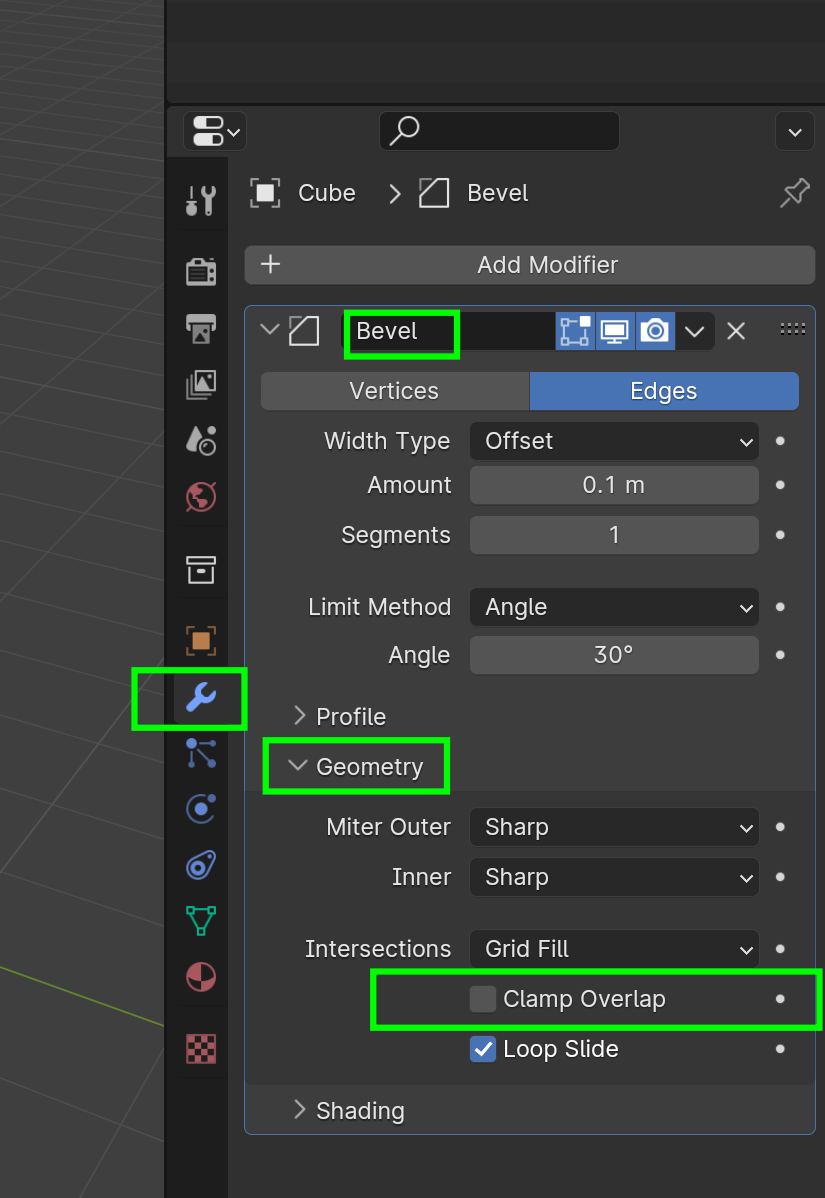Select the Edges affect tab
Image resolution: width=825 pixels, height=1198 pixels.
(664, 391)
